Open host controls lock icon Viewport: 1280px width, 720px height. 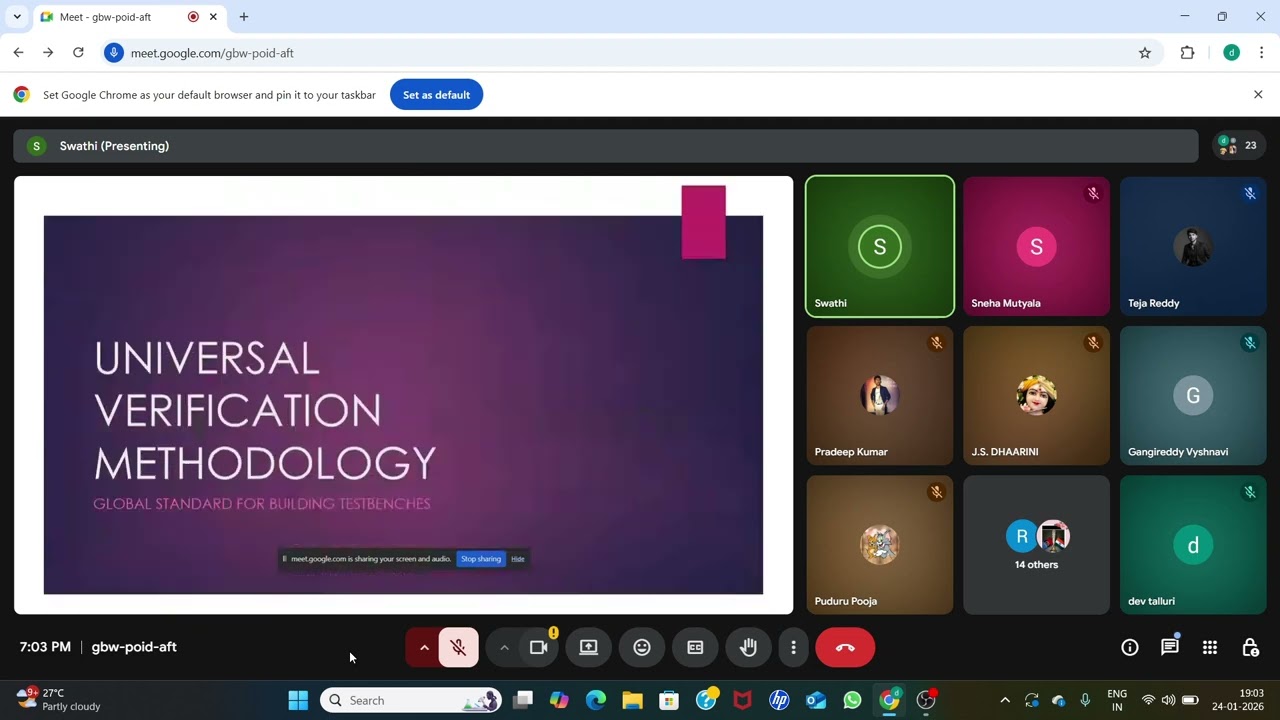(1250, 648)
